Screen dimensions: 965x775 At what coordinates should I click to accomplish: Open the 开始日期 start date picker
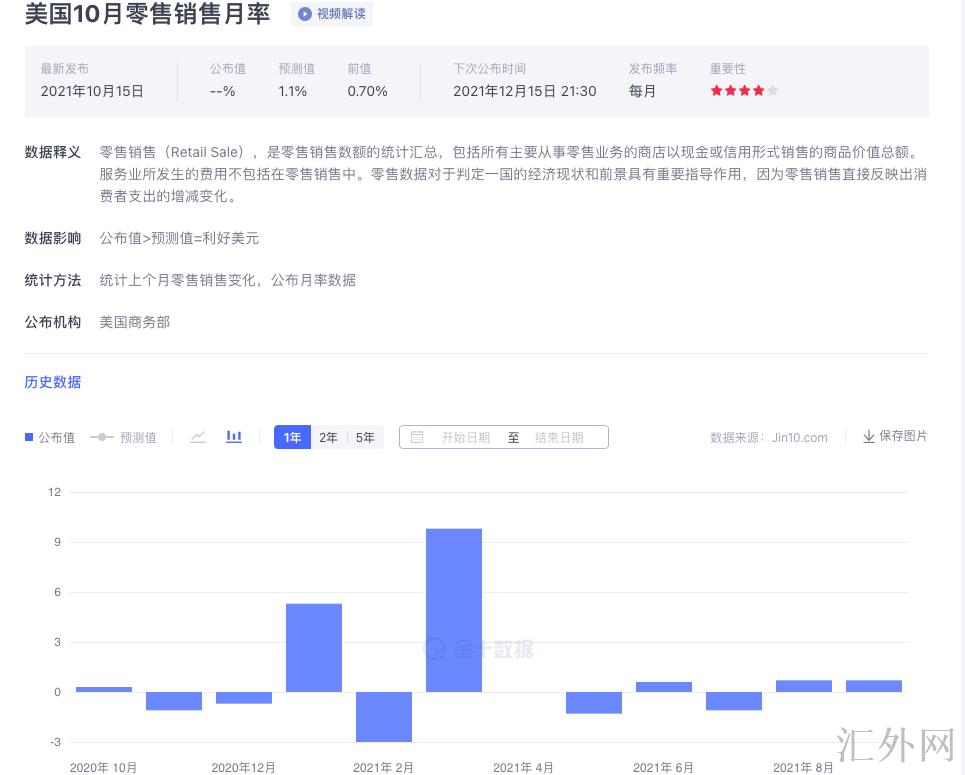coord(466,437)
